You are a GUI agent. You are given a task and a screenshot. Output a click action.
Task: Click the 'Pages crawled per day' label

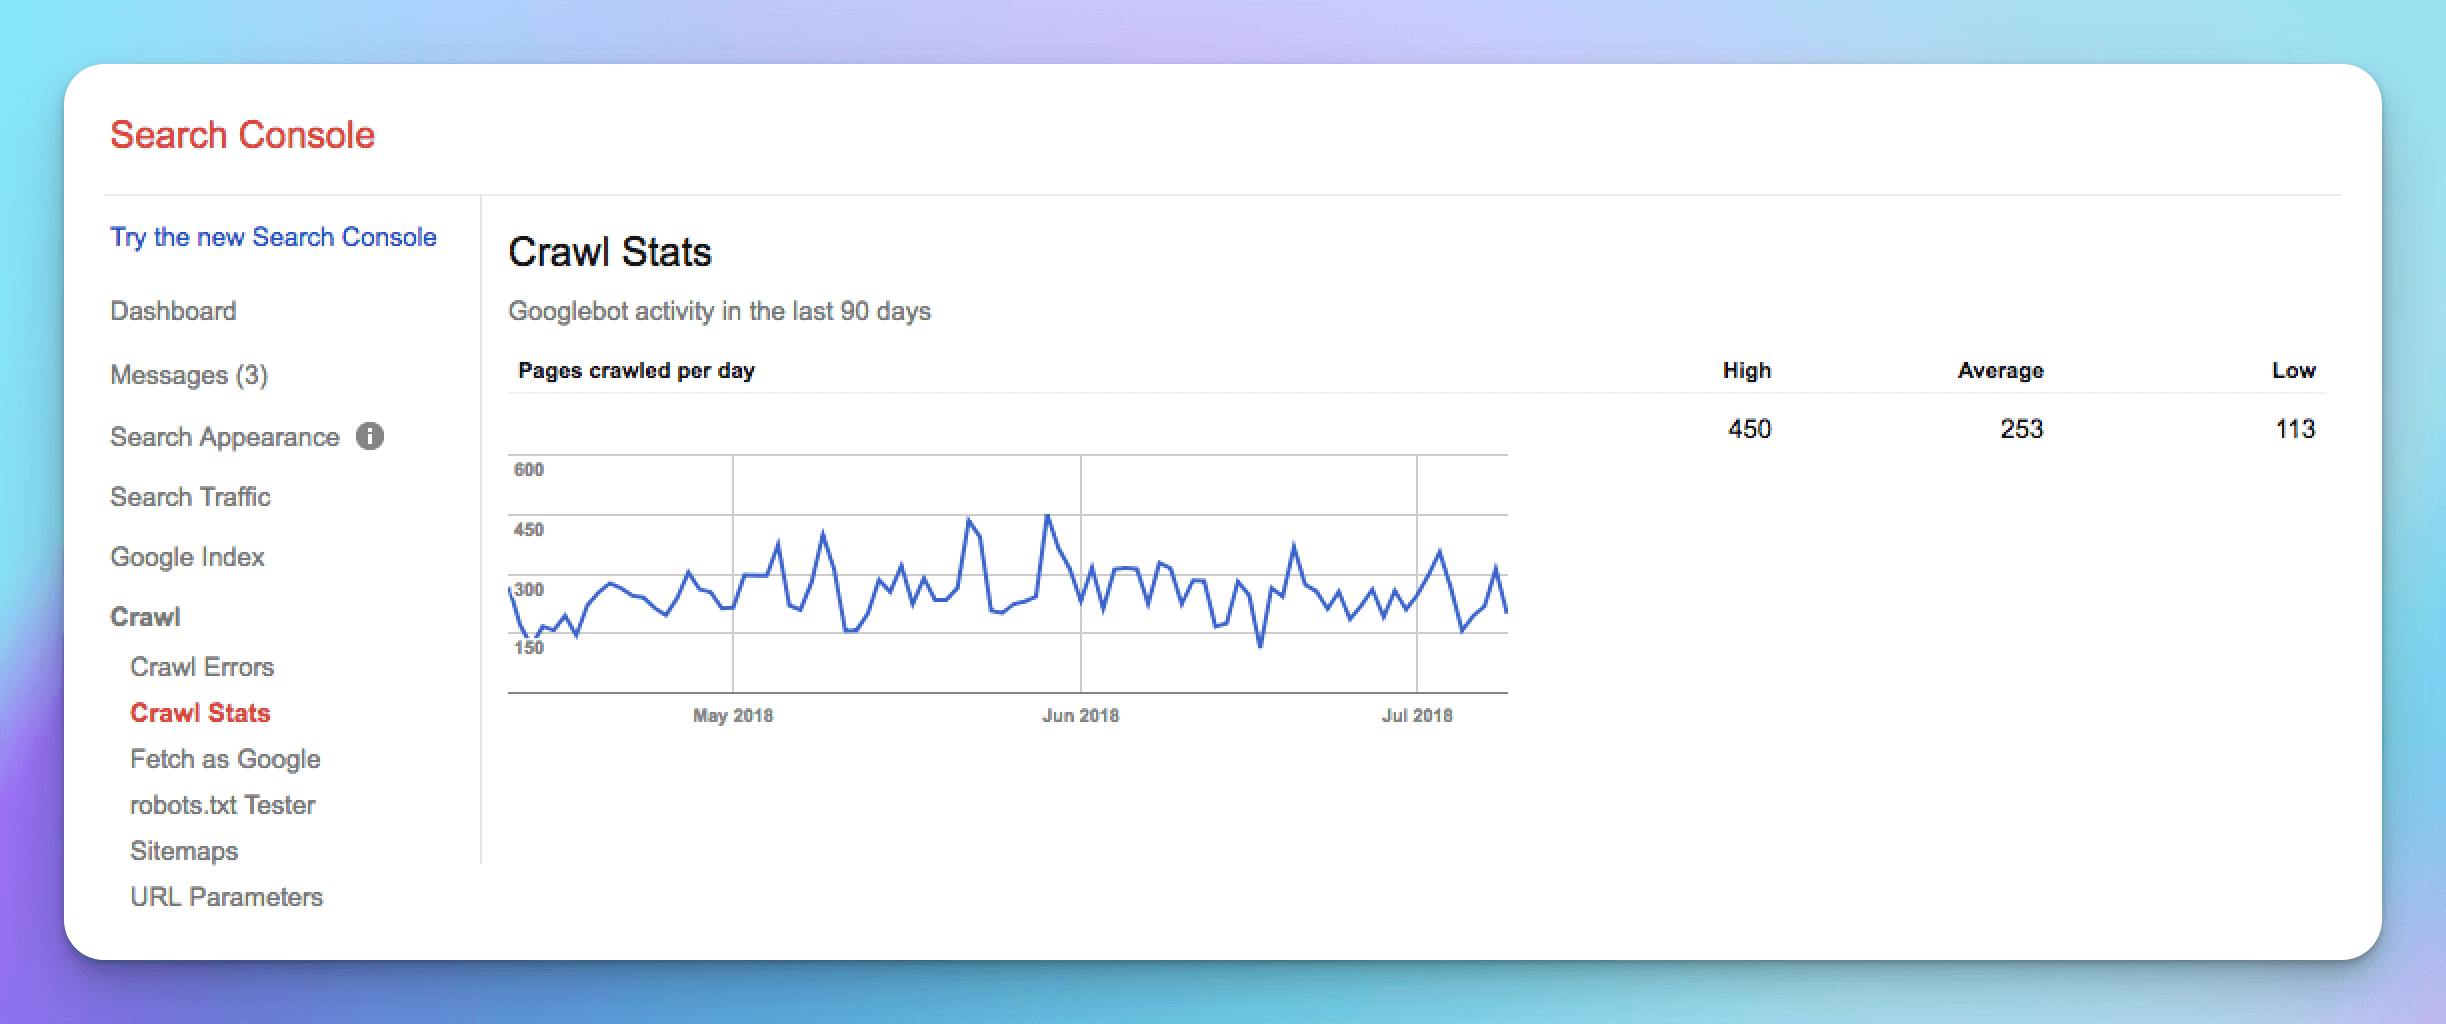636,370
